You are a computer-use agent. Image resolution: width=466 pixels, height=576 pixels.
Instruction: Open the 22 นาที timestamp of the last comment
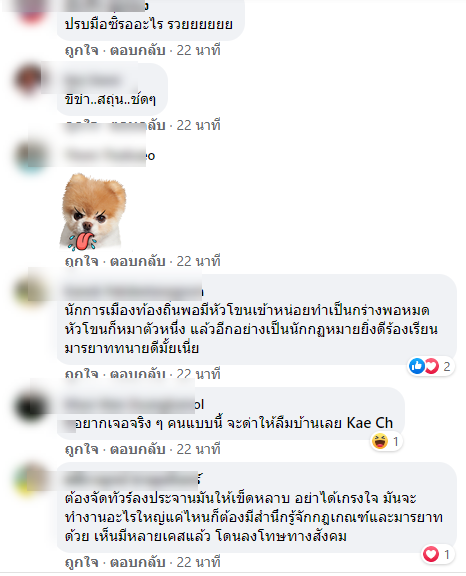(x=198, y=562)
